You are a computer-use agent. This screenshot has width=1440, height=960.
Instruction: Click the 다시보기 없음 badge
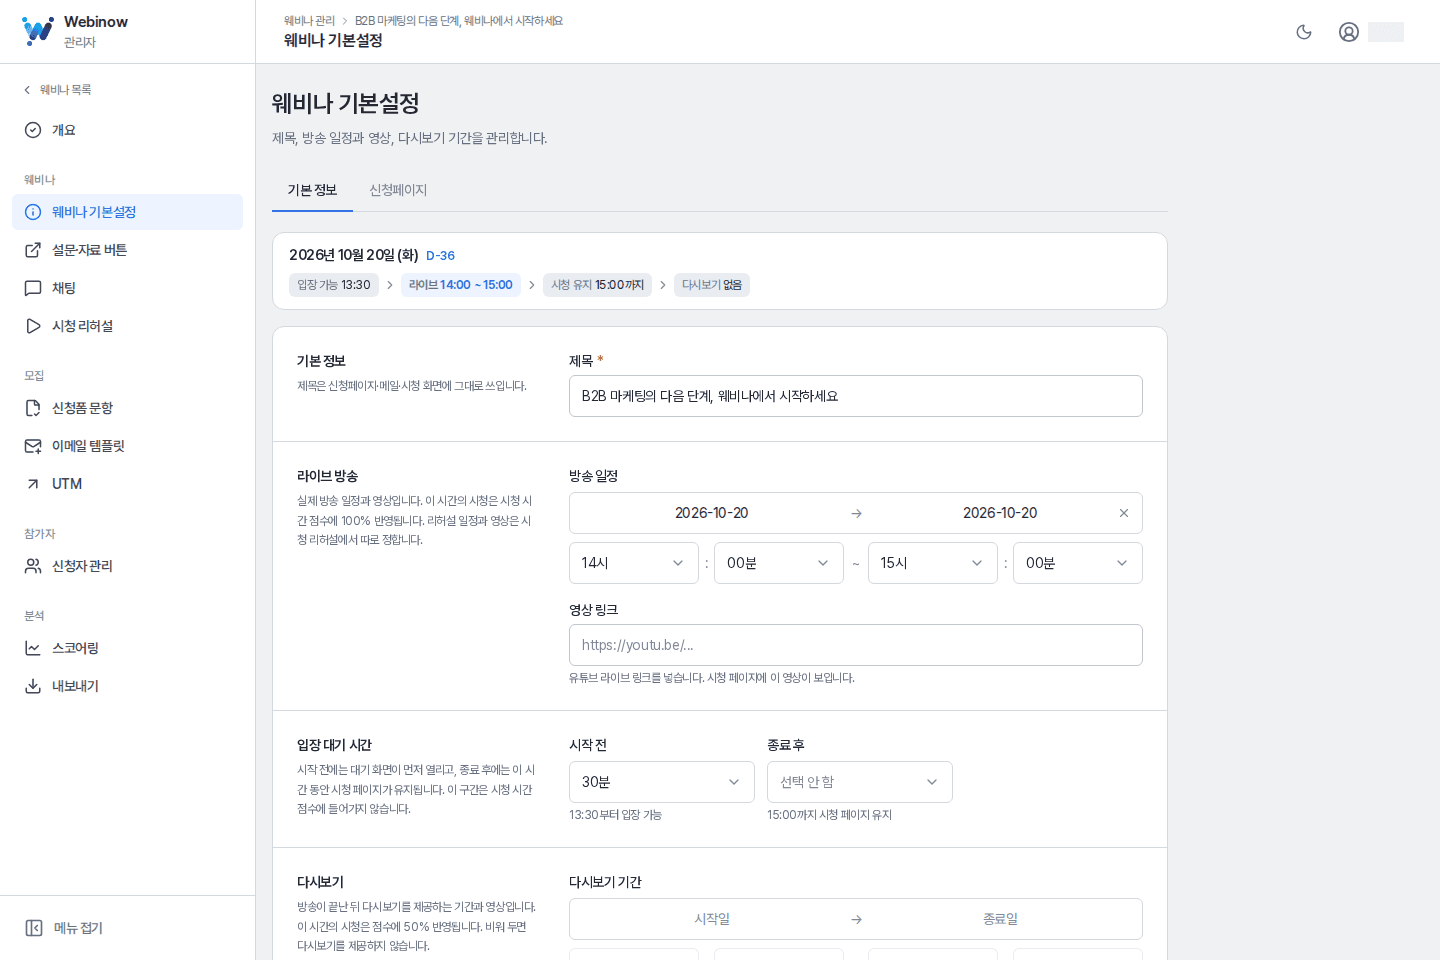tap(712, 285)
